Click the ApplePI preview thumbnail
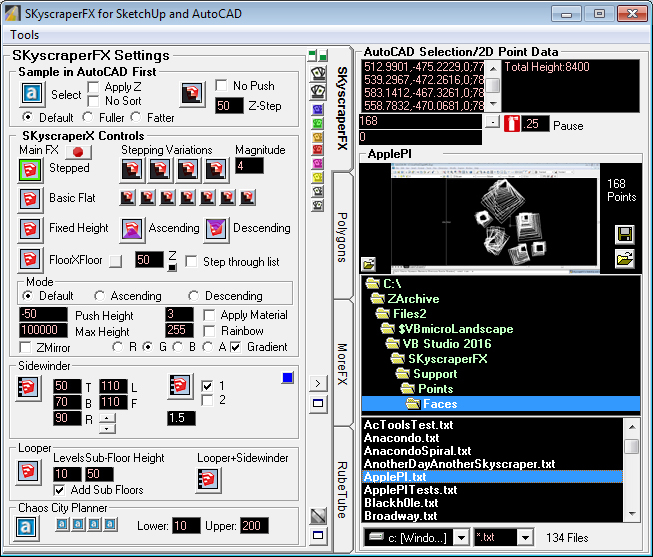 point(494,219)
